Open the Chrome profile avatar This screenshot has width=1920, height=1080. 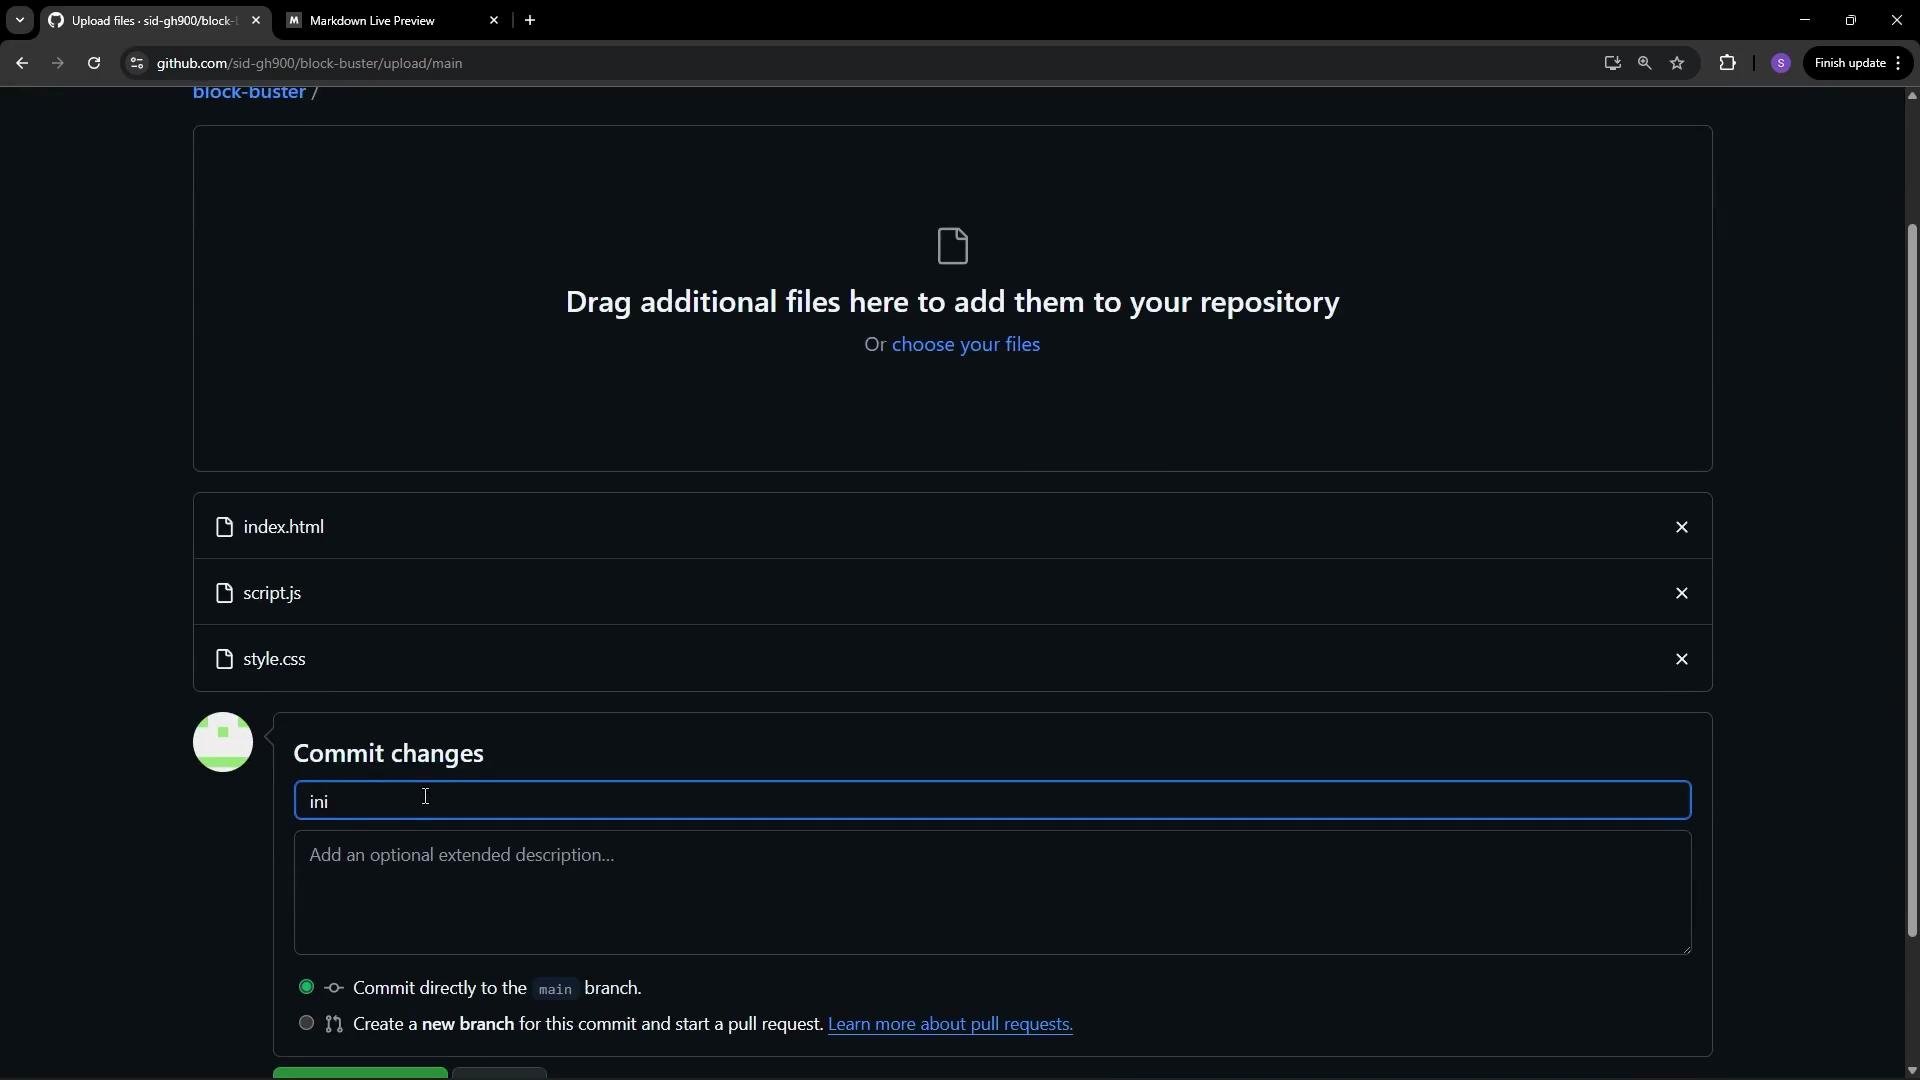click(1780, 63)
